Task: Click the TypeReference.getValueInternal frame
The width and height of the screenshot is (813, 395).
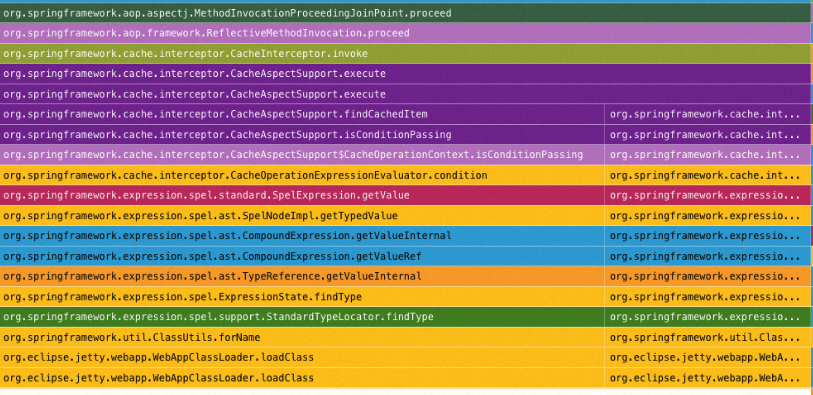Action: point(302,276)
